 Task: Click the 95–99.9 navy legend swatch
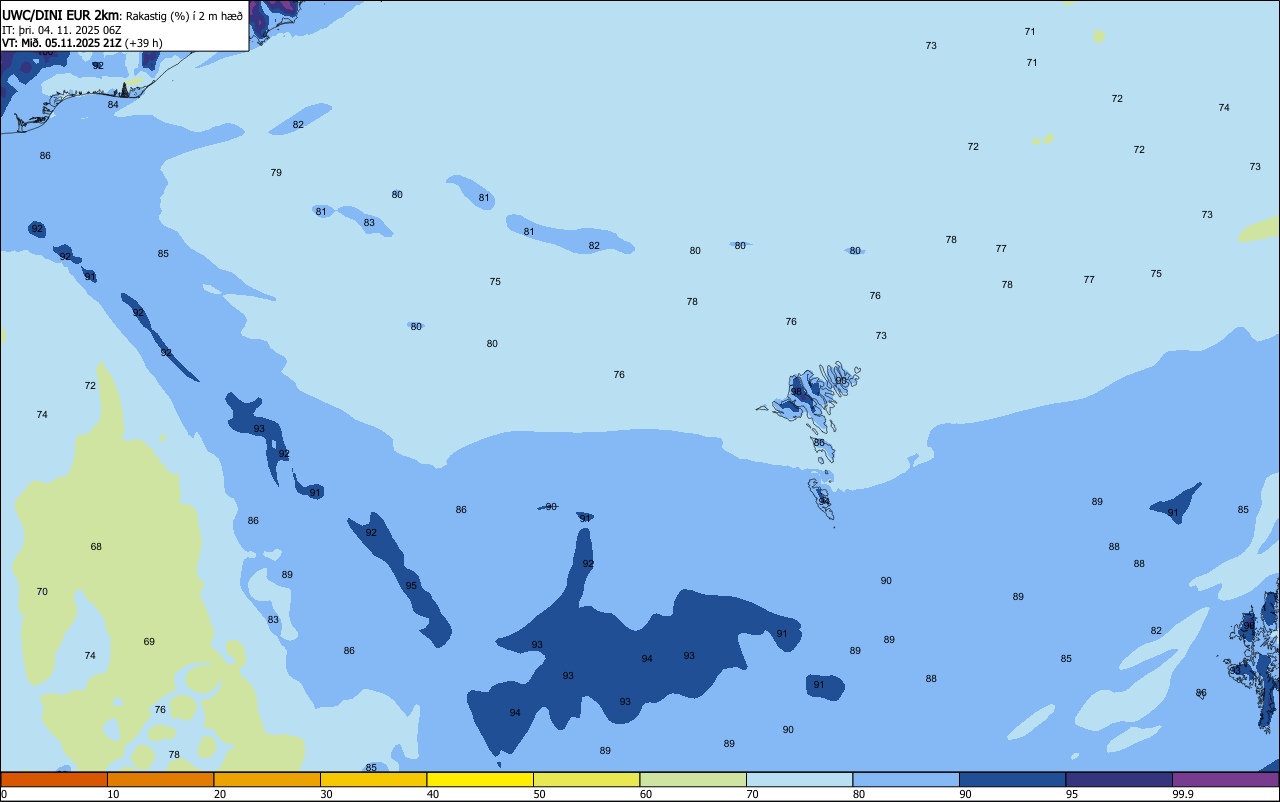[1119, 780]
